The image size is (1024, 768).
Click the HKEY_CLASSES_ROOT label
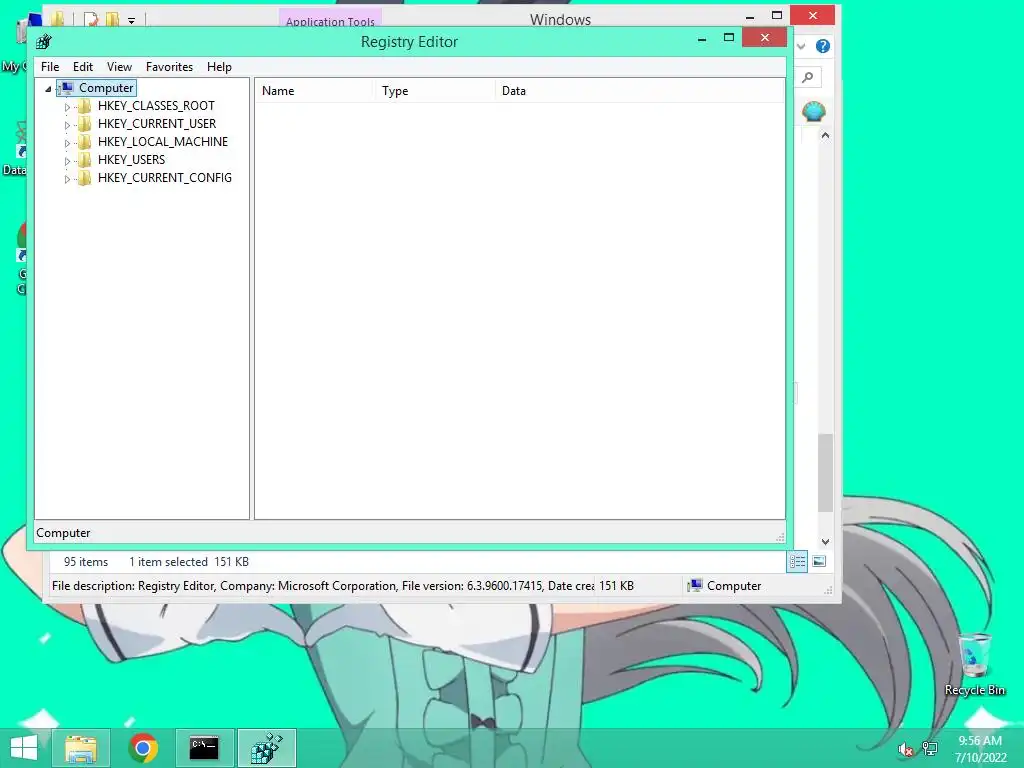(x=156, y=106)
